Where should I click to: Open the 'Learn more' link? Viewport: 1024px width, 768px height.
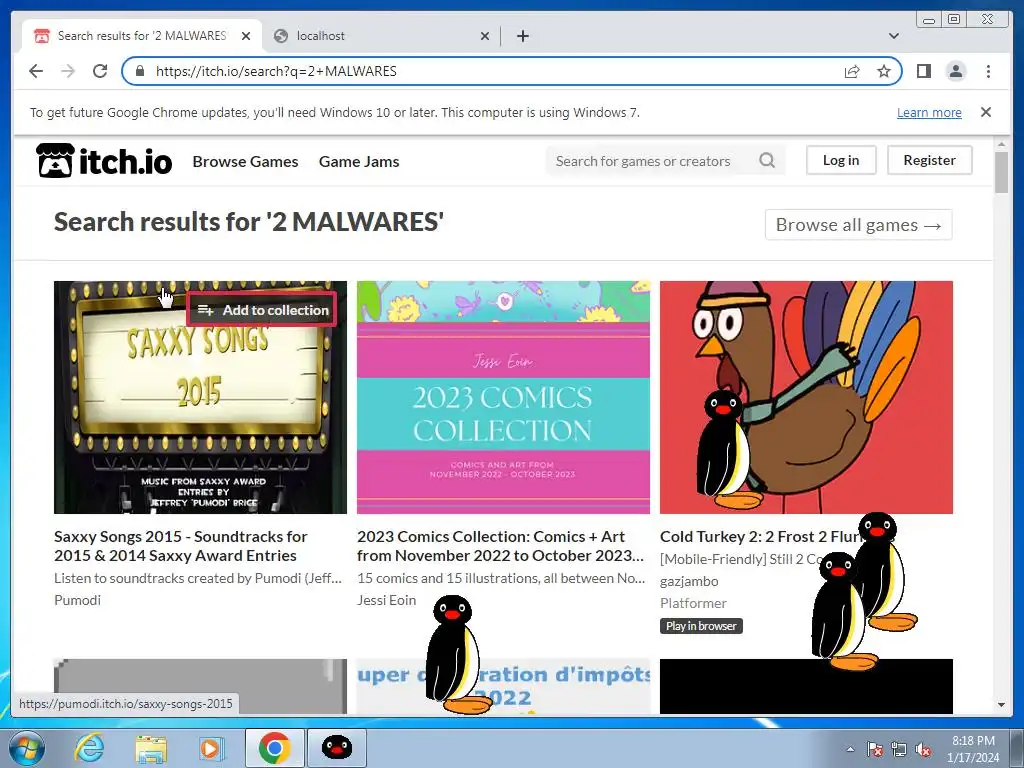pos(929,112)
